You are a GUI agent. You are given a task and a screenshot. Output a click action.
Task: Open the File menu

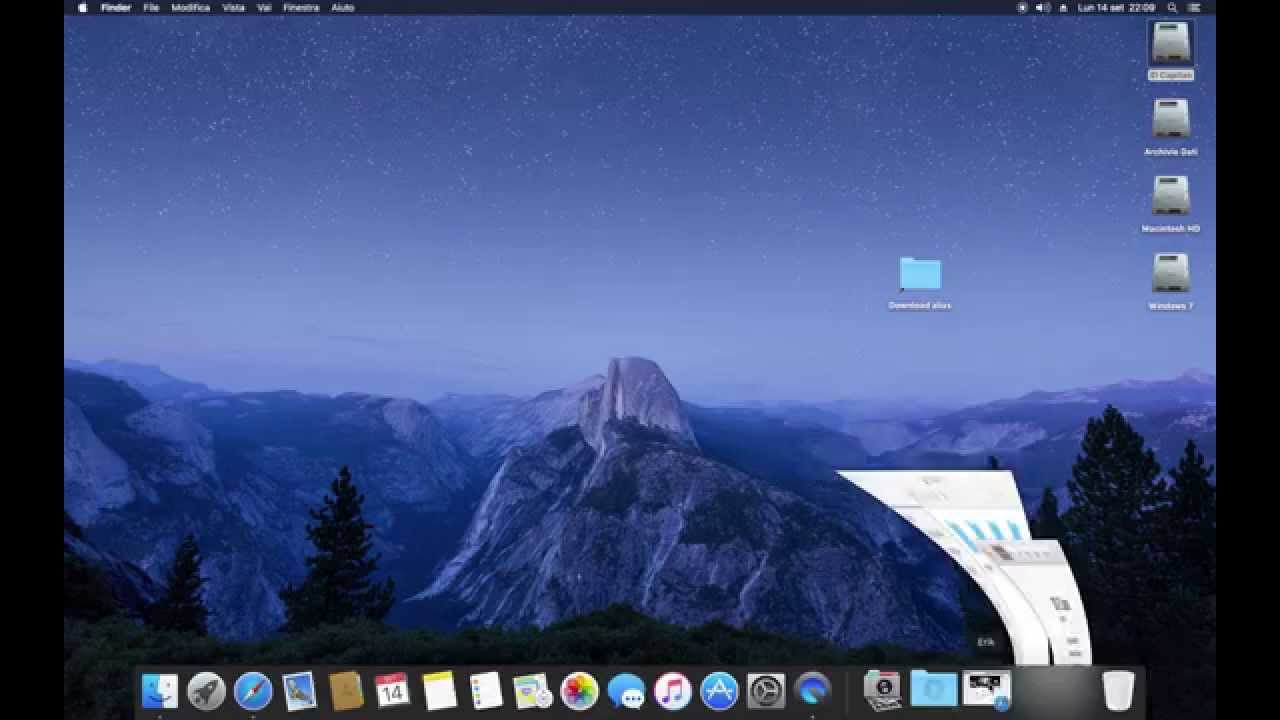151,7
